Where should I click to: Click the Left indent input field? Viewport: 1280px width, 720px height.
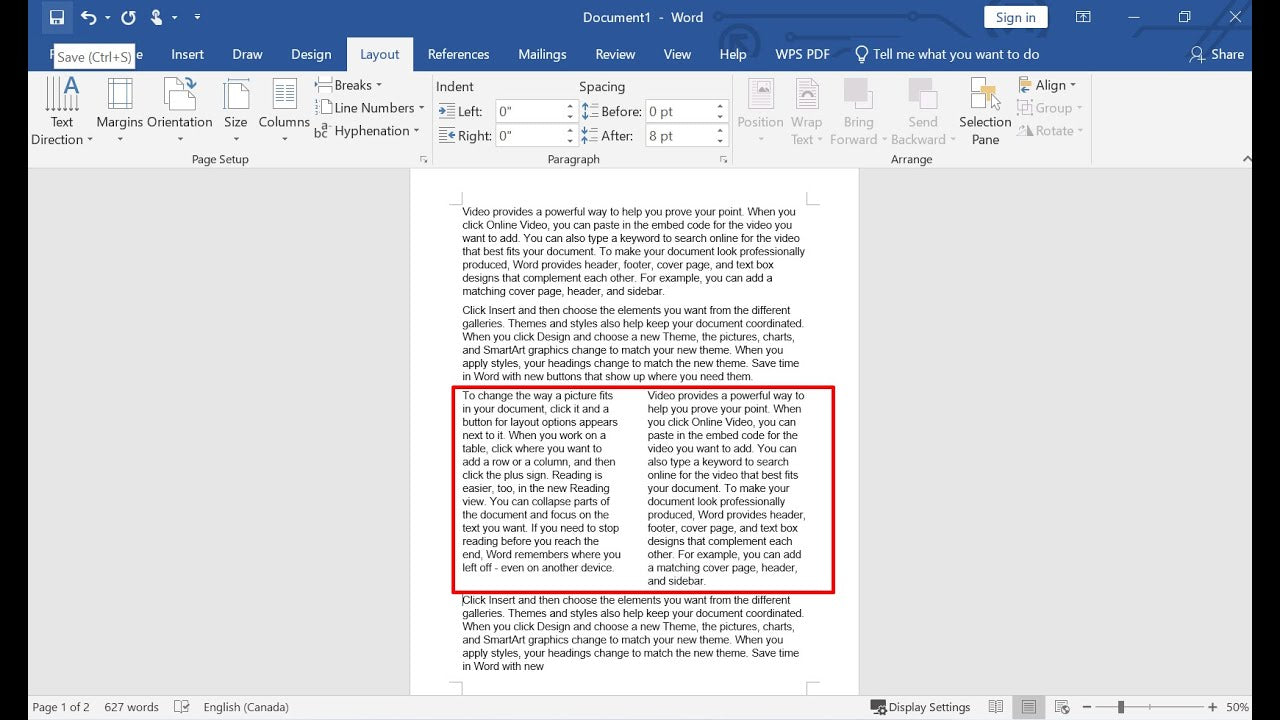pyautogui.click(x=530, y=111)
